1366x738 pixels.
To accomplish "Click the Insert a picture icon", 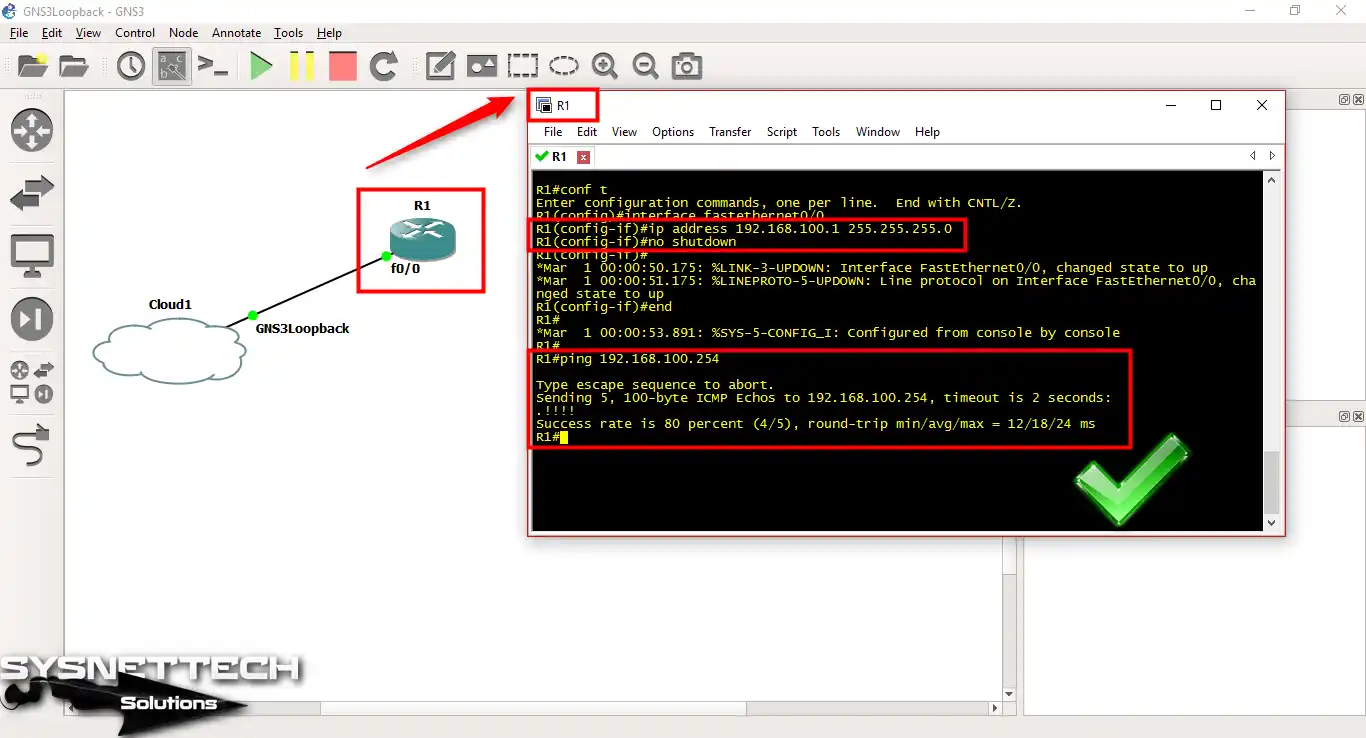I will click(482, 66).
